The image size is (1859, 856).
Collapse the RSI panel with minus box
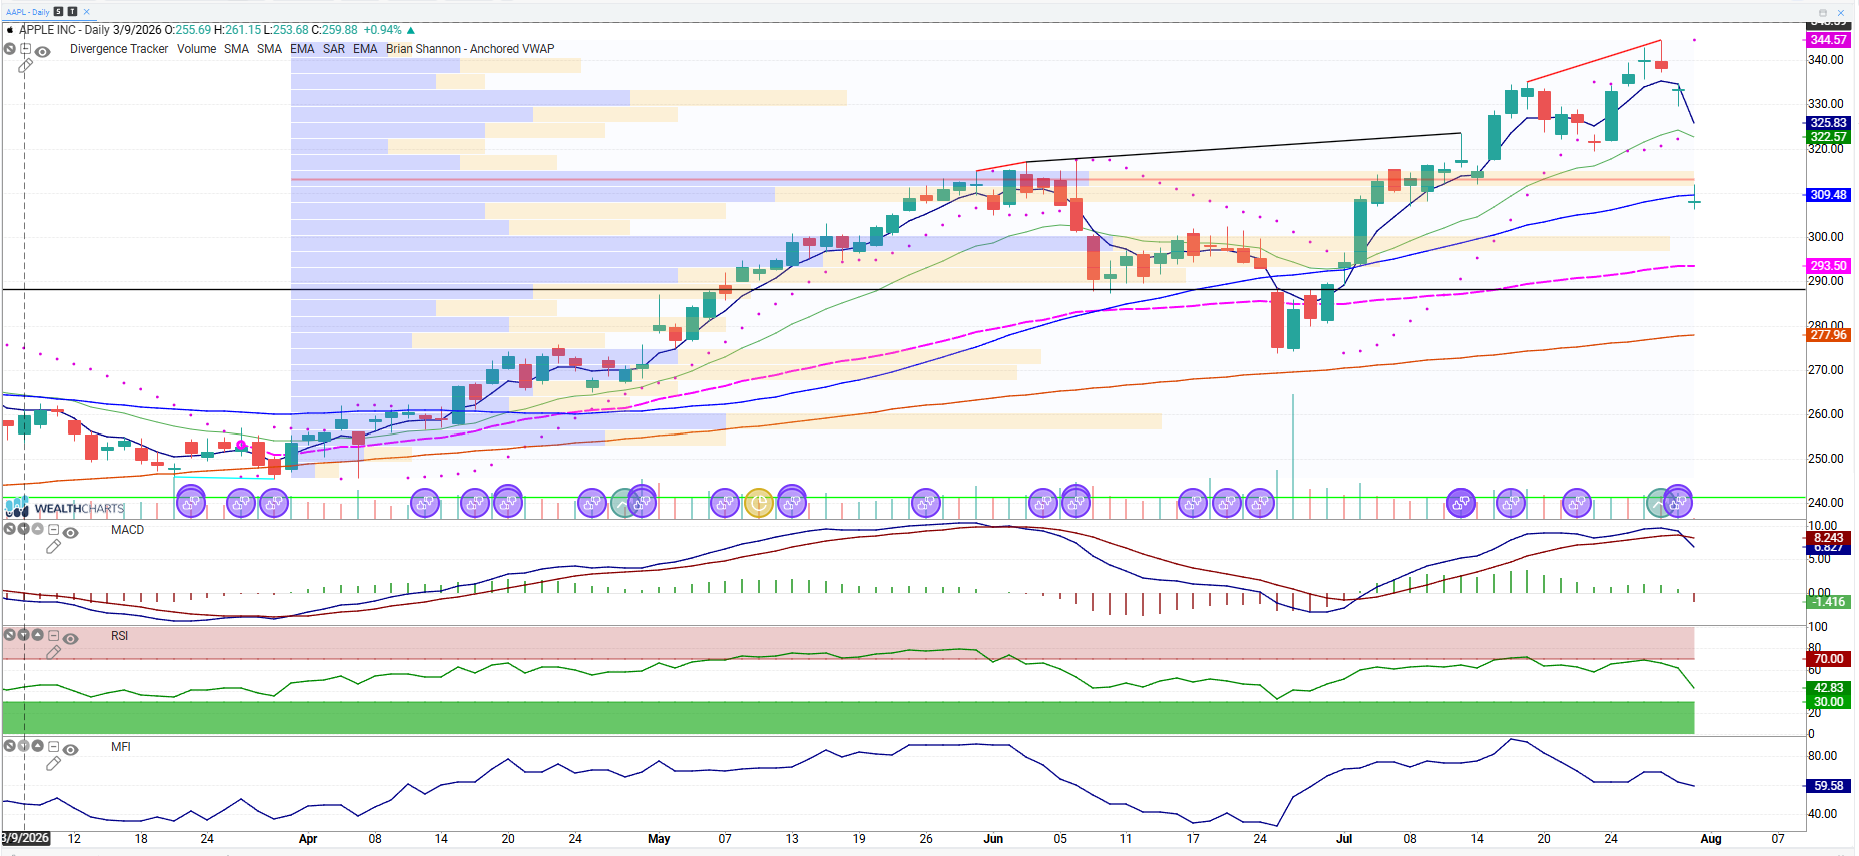(53, 635)
